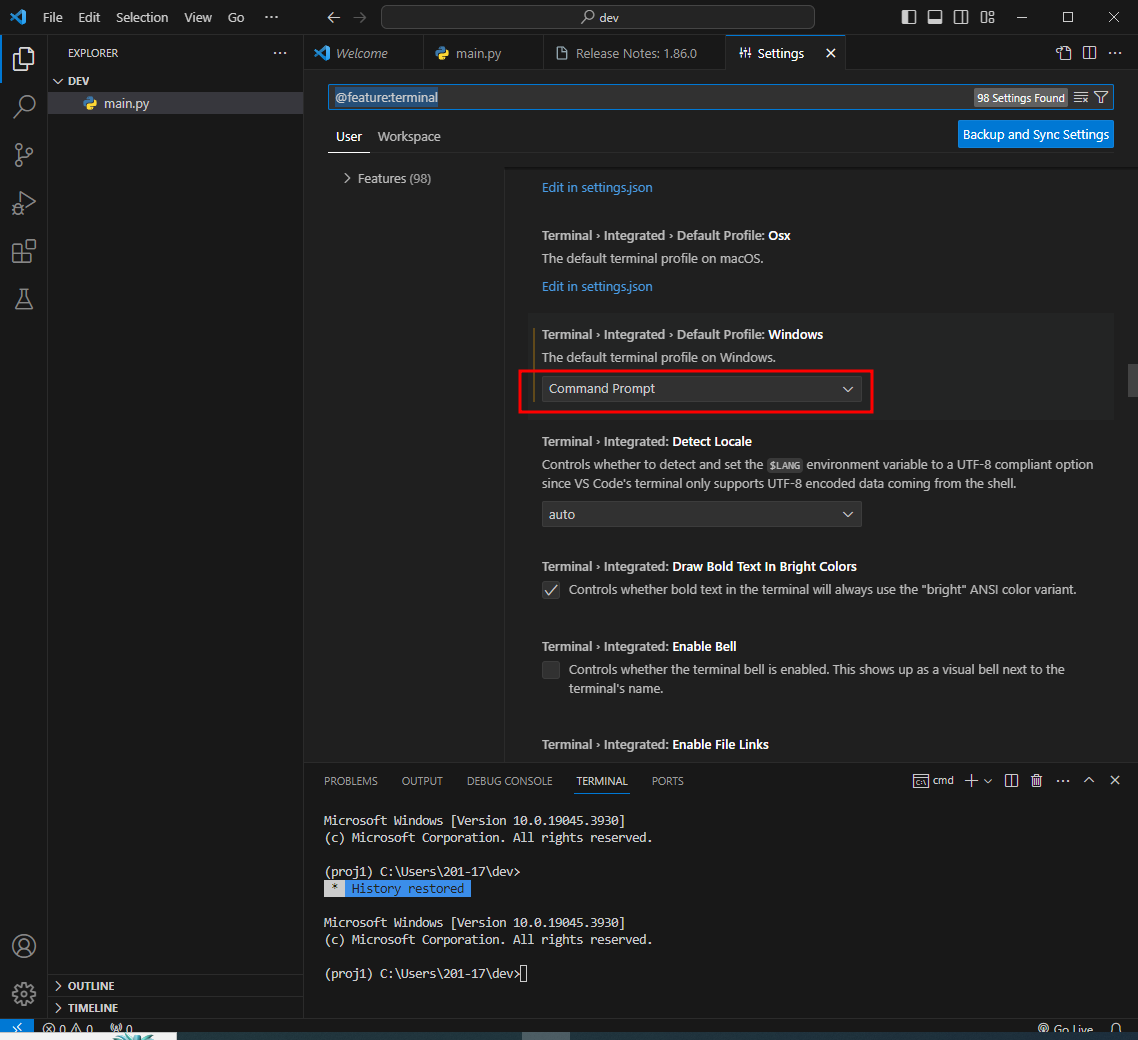Screen dimensions: 1138x1040
Task: Open main.py in Explorer tree
Action: tap(176, 103)
